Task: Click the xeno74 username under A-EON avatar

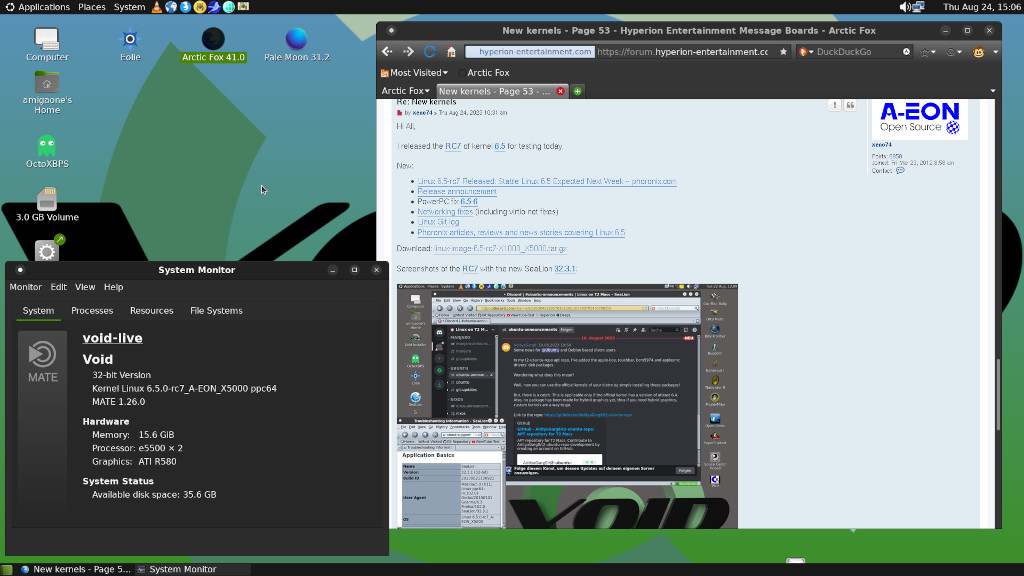Action: [881, 145]
